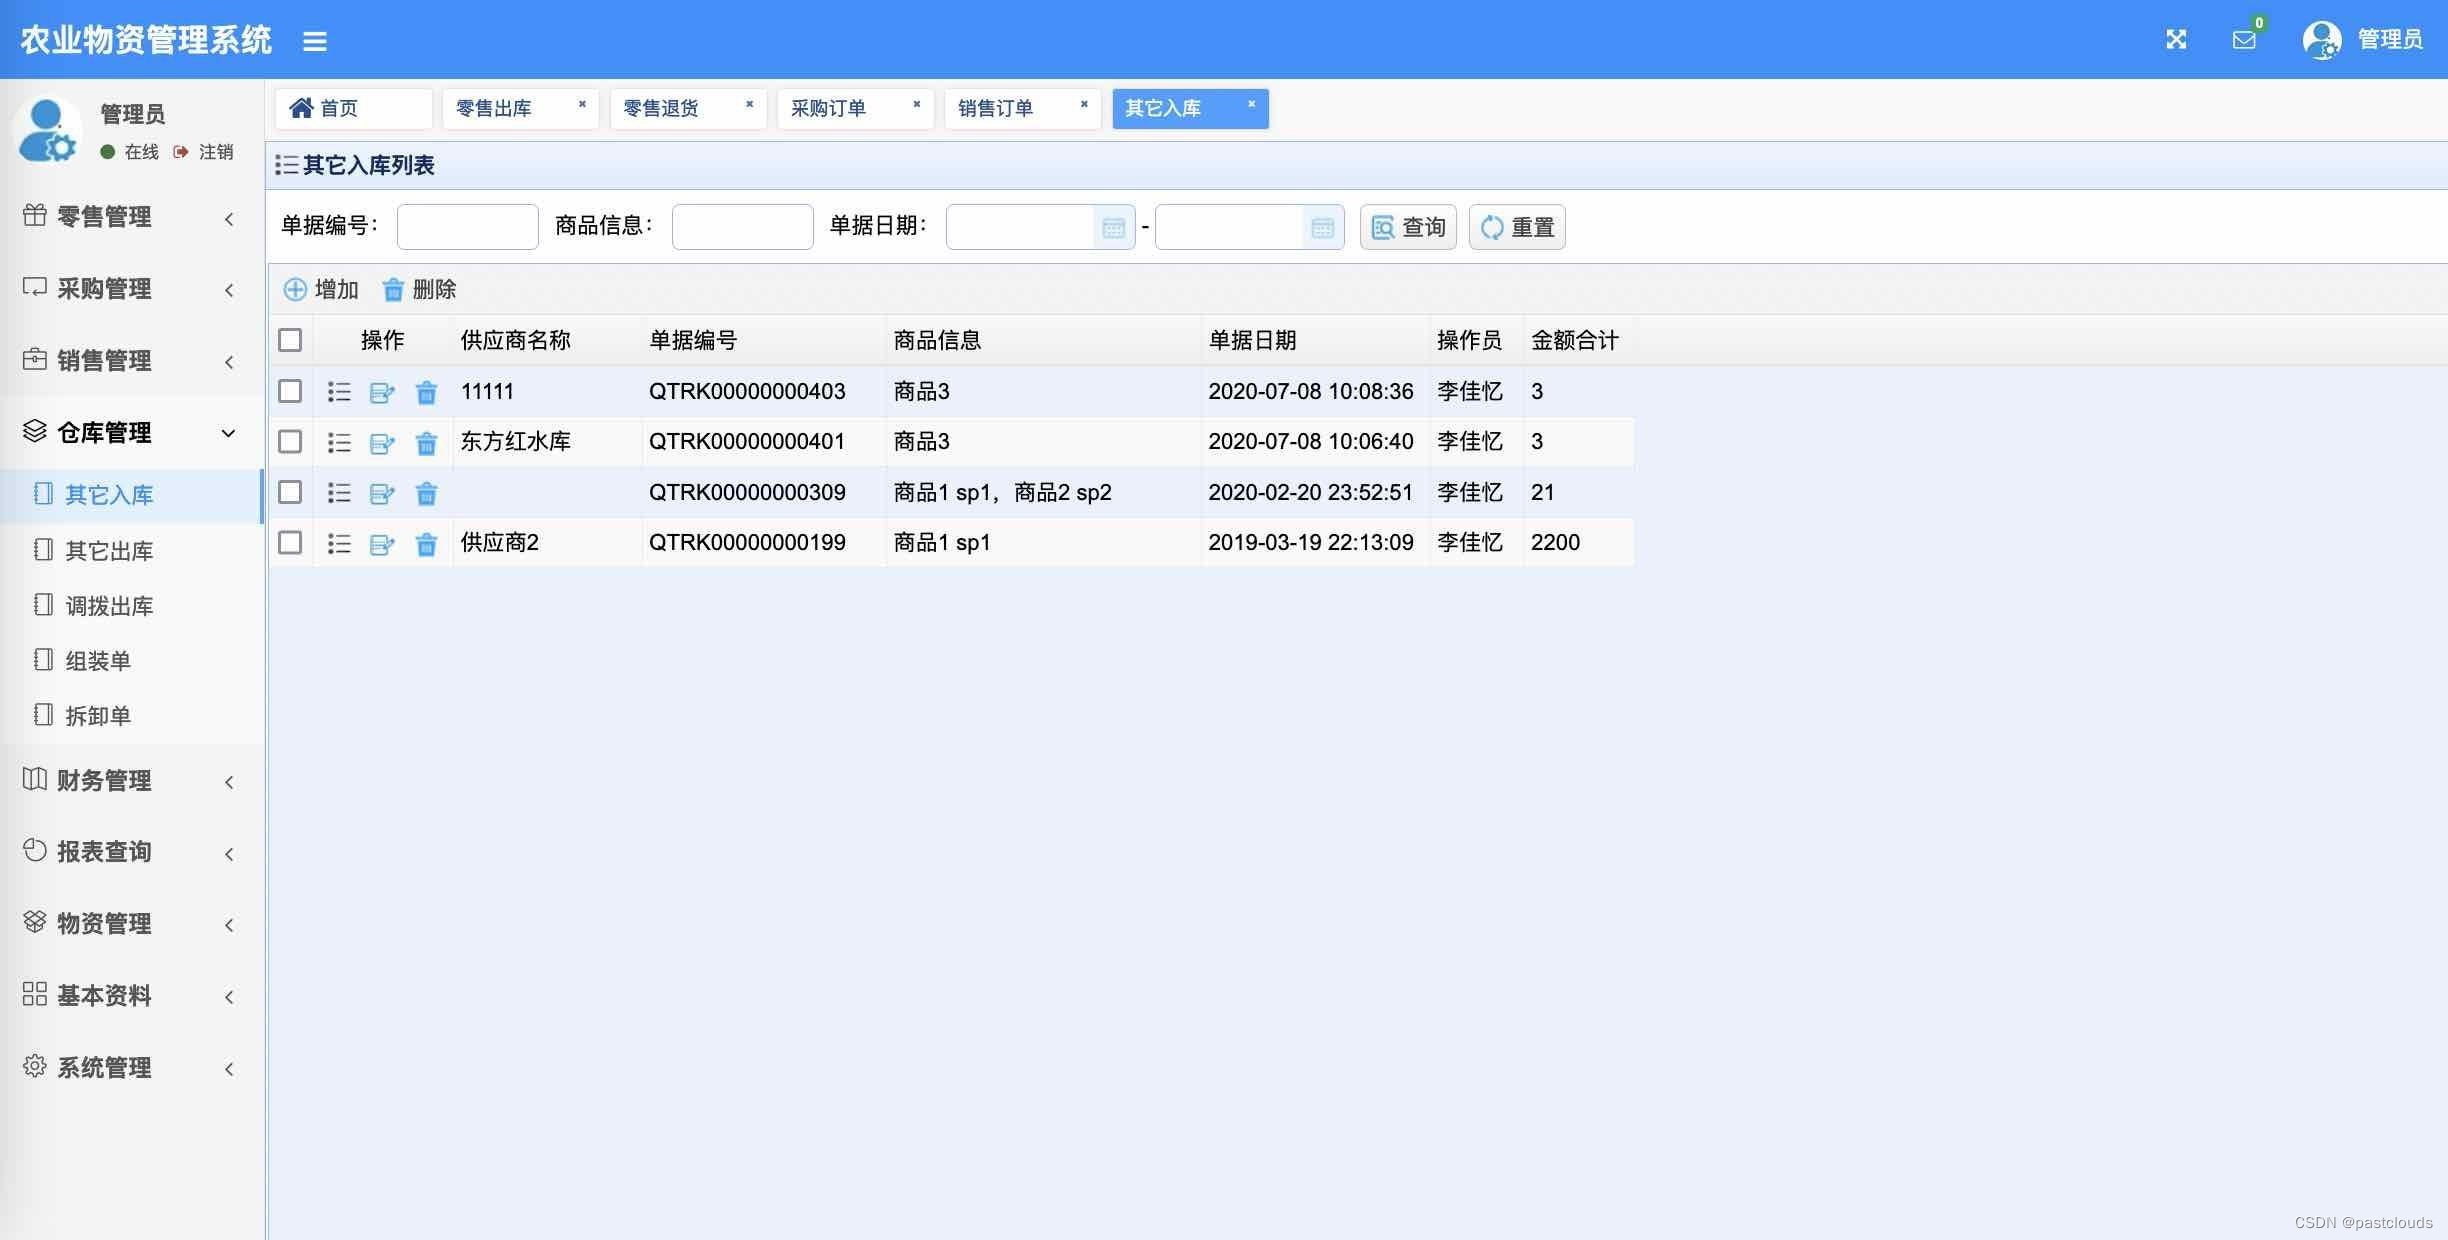Check the select-all checkbox in table header
2448x1240 pixels.
click(x=290, y=340)
